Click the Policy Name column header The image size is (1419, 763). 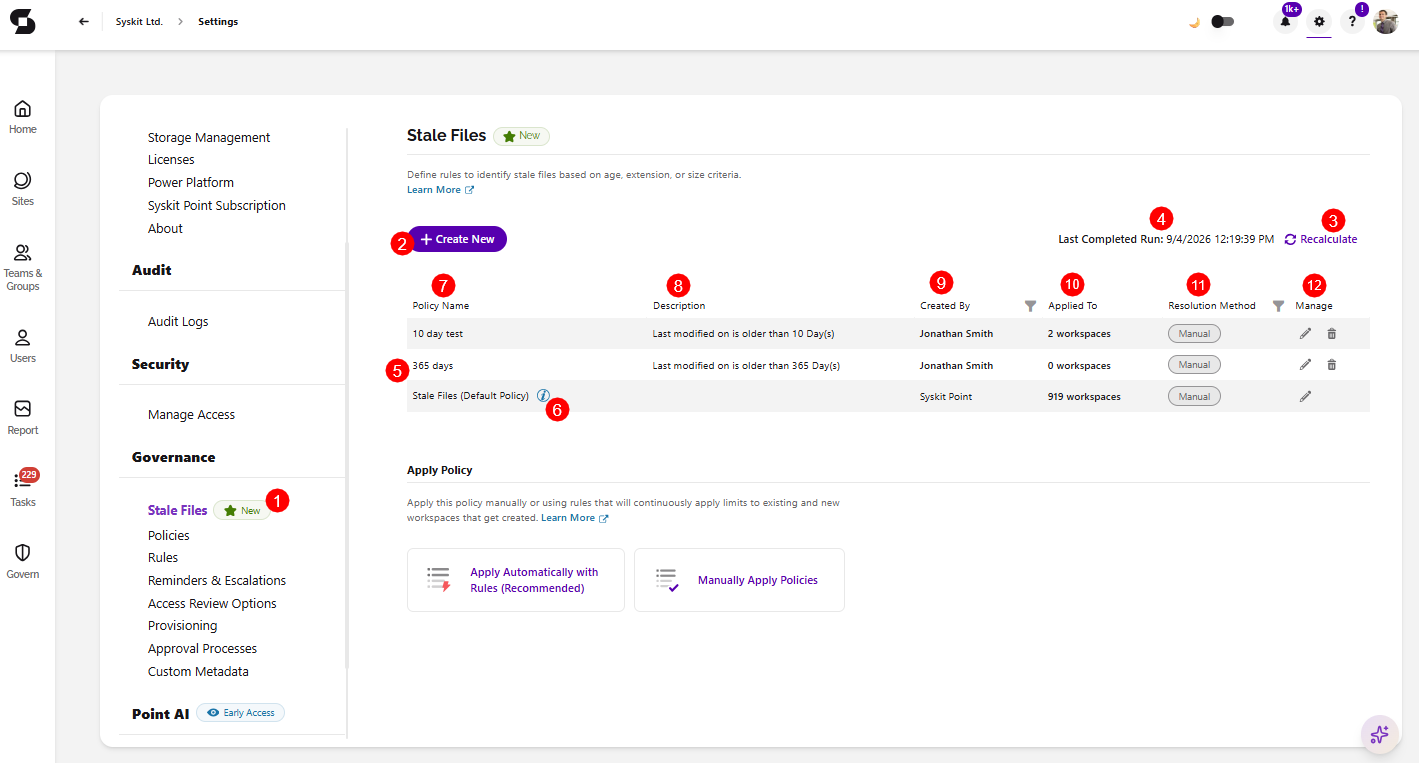tap(441, 306)
